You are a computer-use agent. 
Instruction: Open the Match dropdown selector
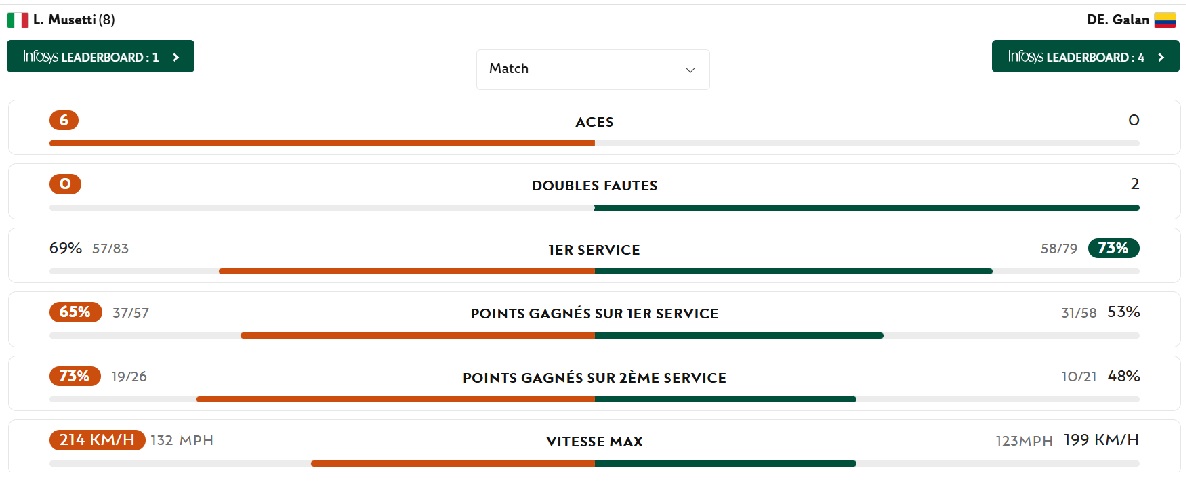[592, 69]
